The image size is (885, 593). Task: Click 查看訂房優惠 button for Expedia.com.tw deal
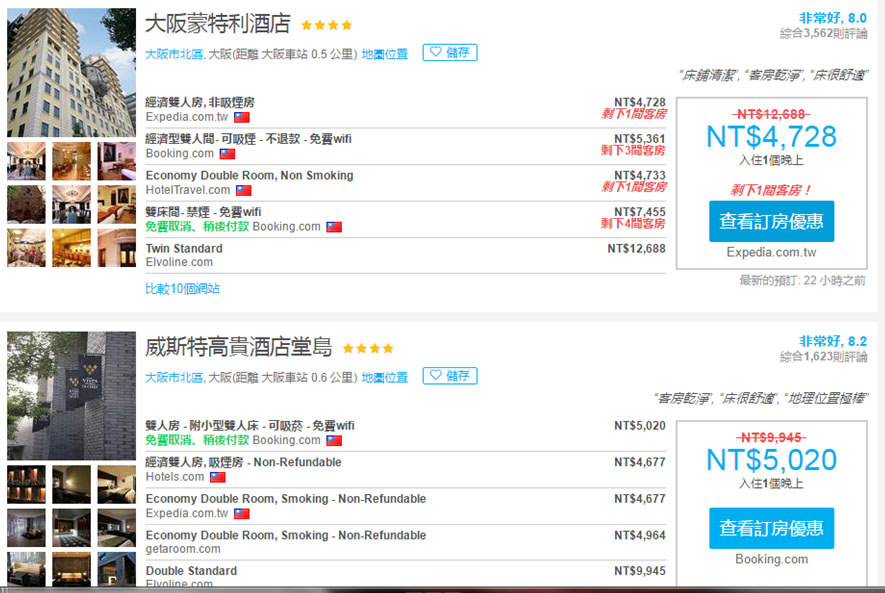(771, 221)
